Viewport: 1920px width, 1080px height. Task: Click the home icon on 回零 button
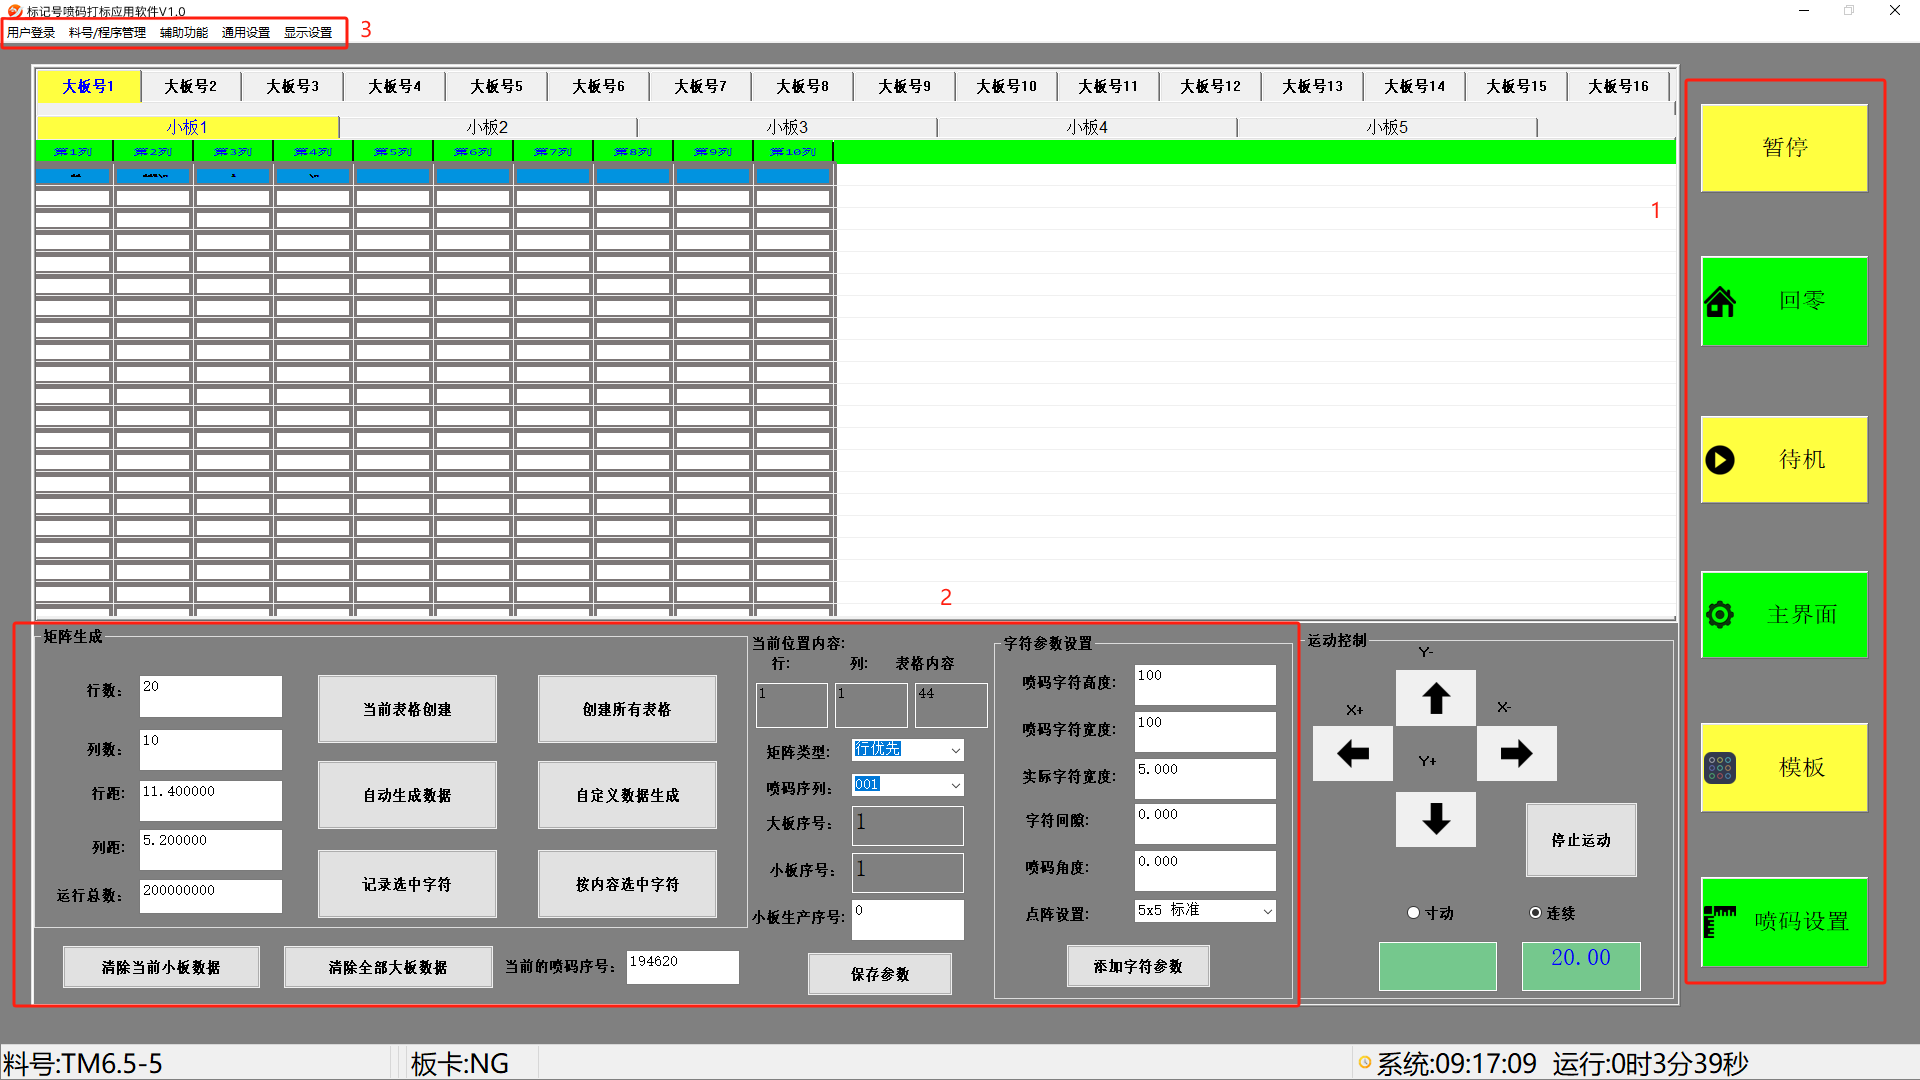tap(1720, 301)
